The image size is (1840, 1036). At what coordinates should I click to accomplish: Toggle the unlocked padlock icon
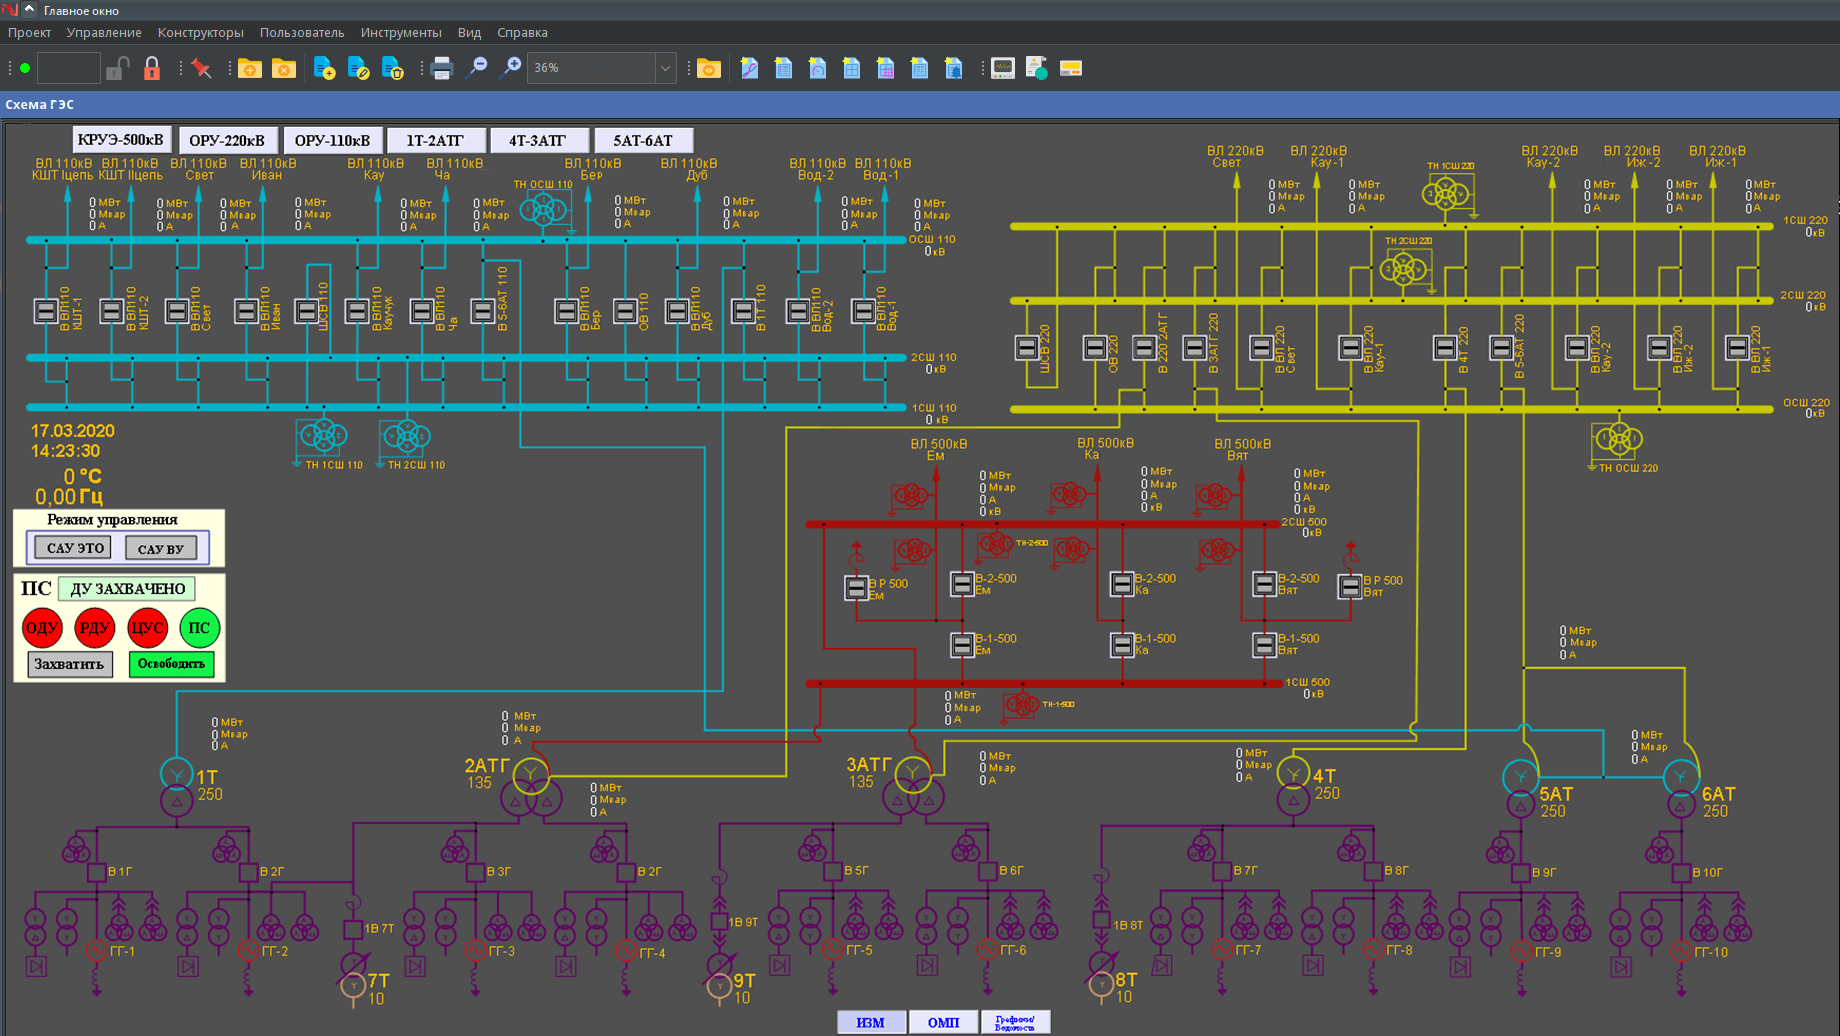(119, 67)
